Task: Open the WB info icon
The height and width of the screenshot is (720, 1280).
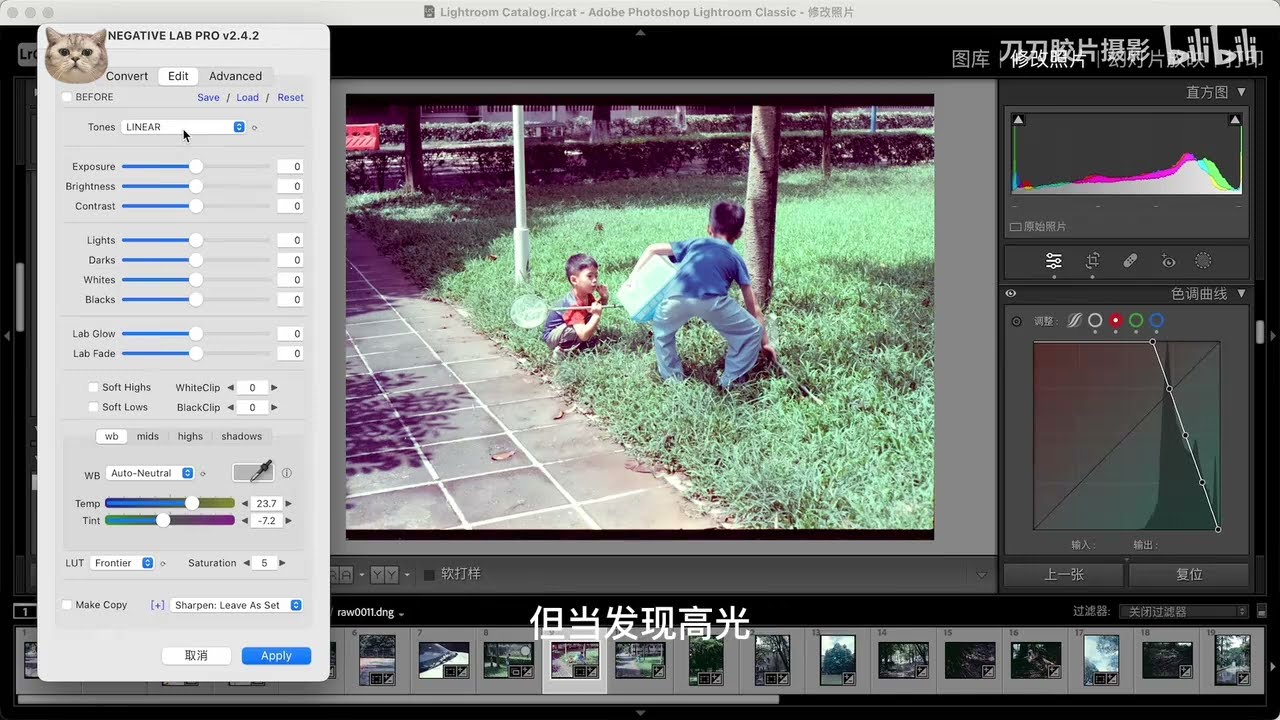Action: pos(287,473)
